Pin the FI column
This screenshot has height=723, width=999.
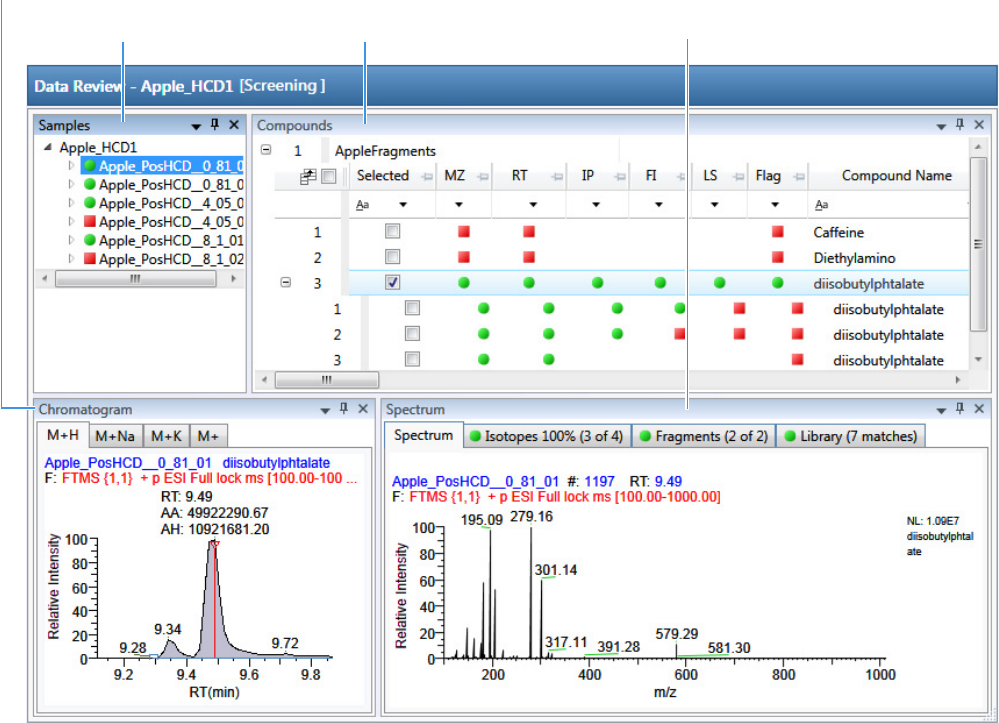pyautogui.click(x=681, y=177)
